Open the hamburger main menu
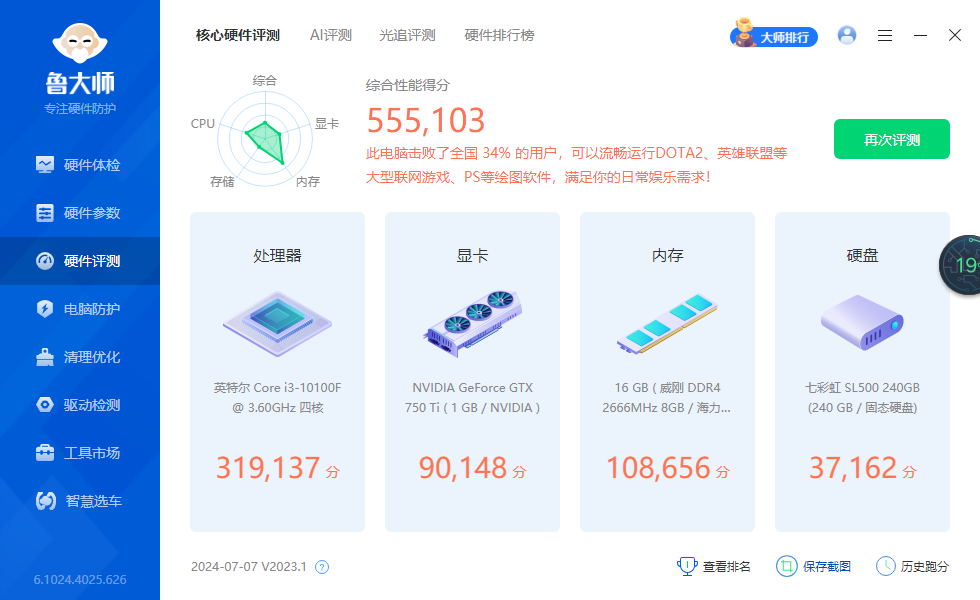 tap(885, 36)
